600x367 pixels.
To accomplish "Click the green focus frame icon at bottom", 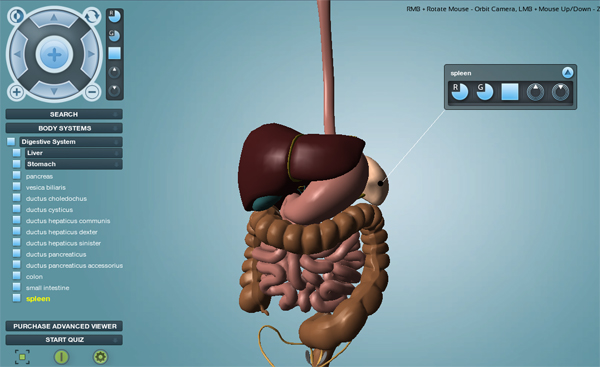I will pyautogui.click(x=22, y=357).
